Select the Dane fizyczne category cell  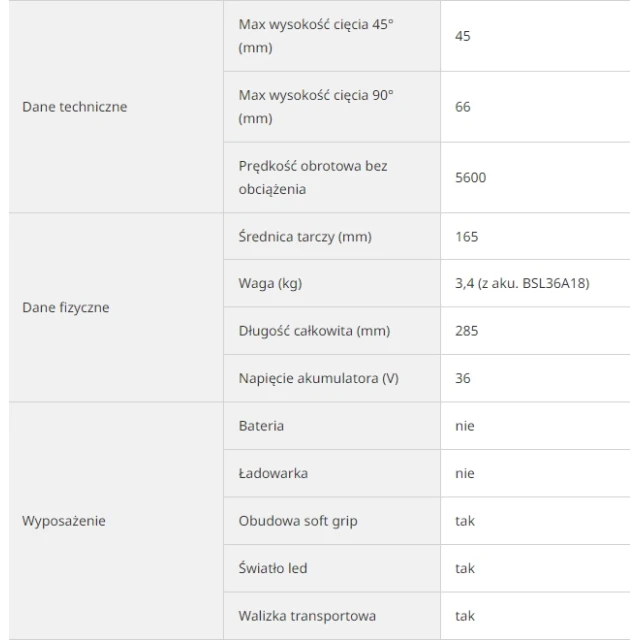116,307
